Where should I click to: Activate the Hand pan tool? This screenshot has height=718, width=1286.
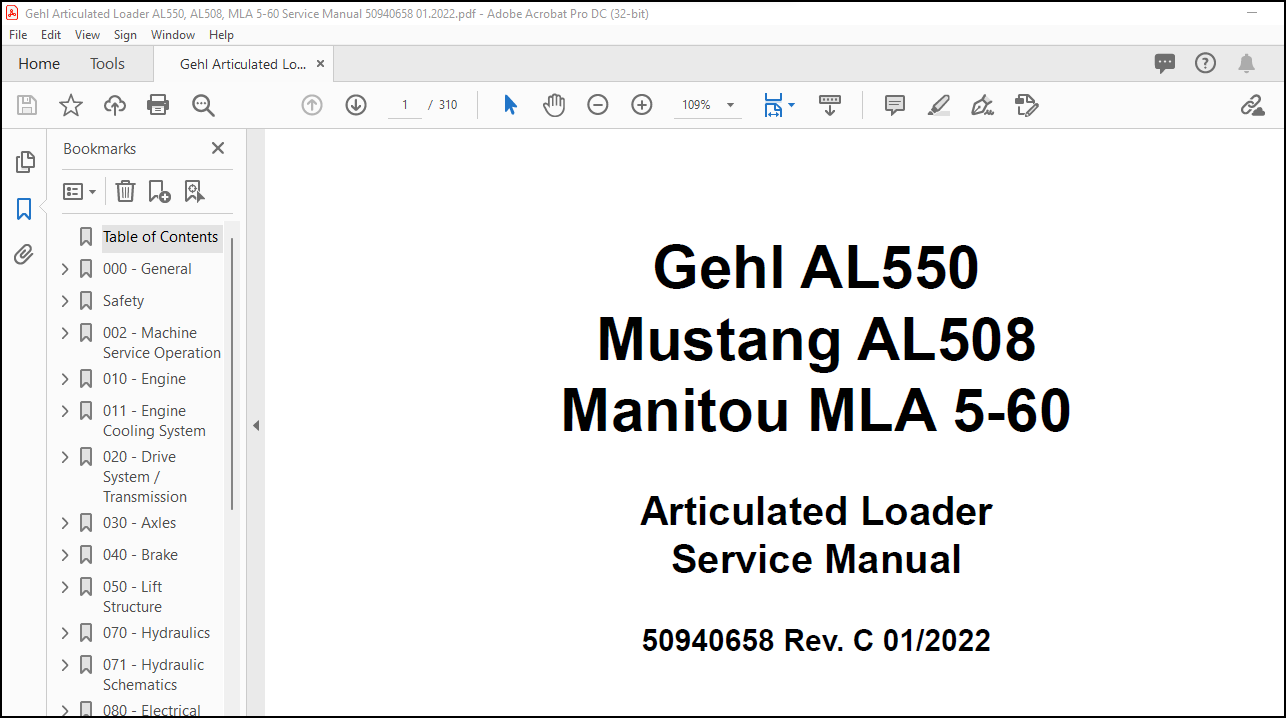click(554, 105)
